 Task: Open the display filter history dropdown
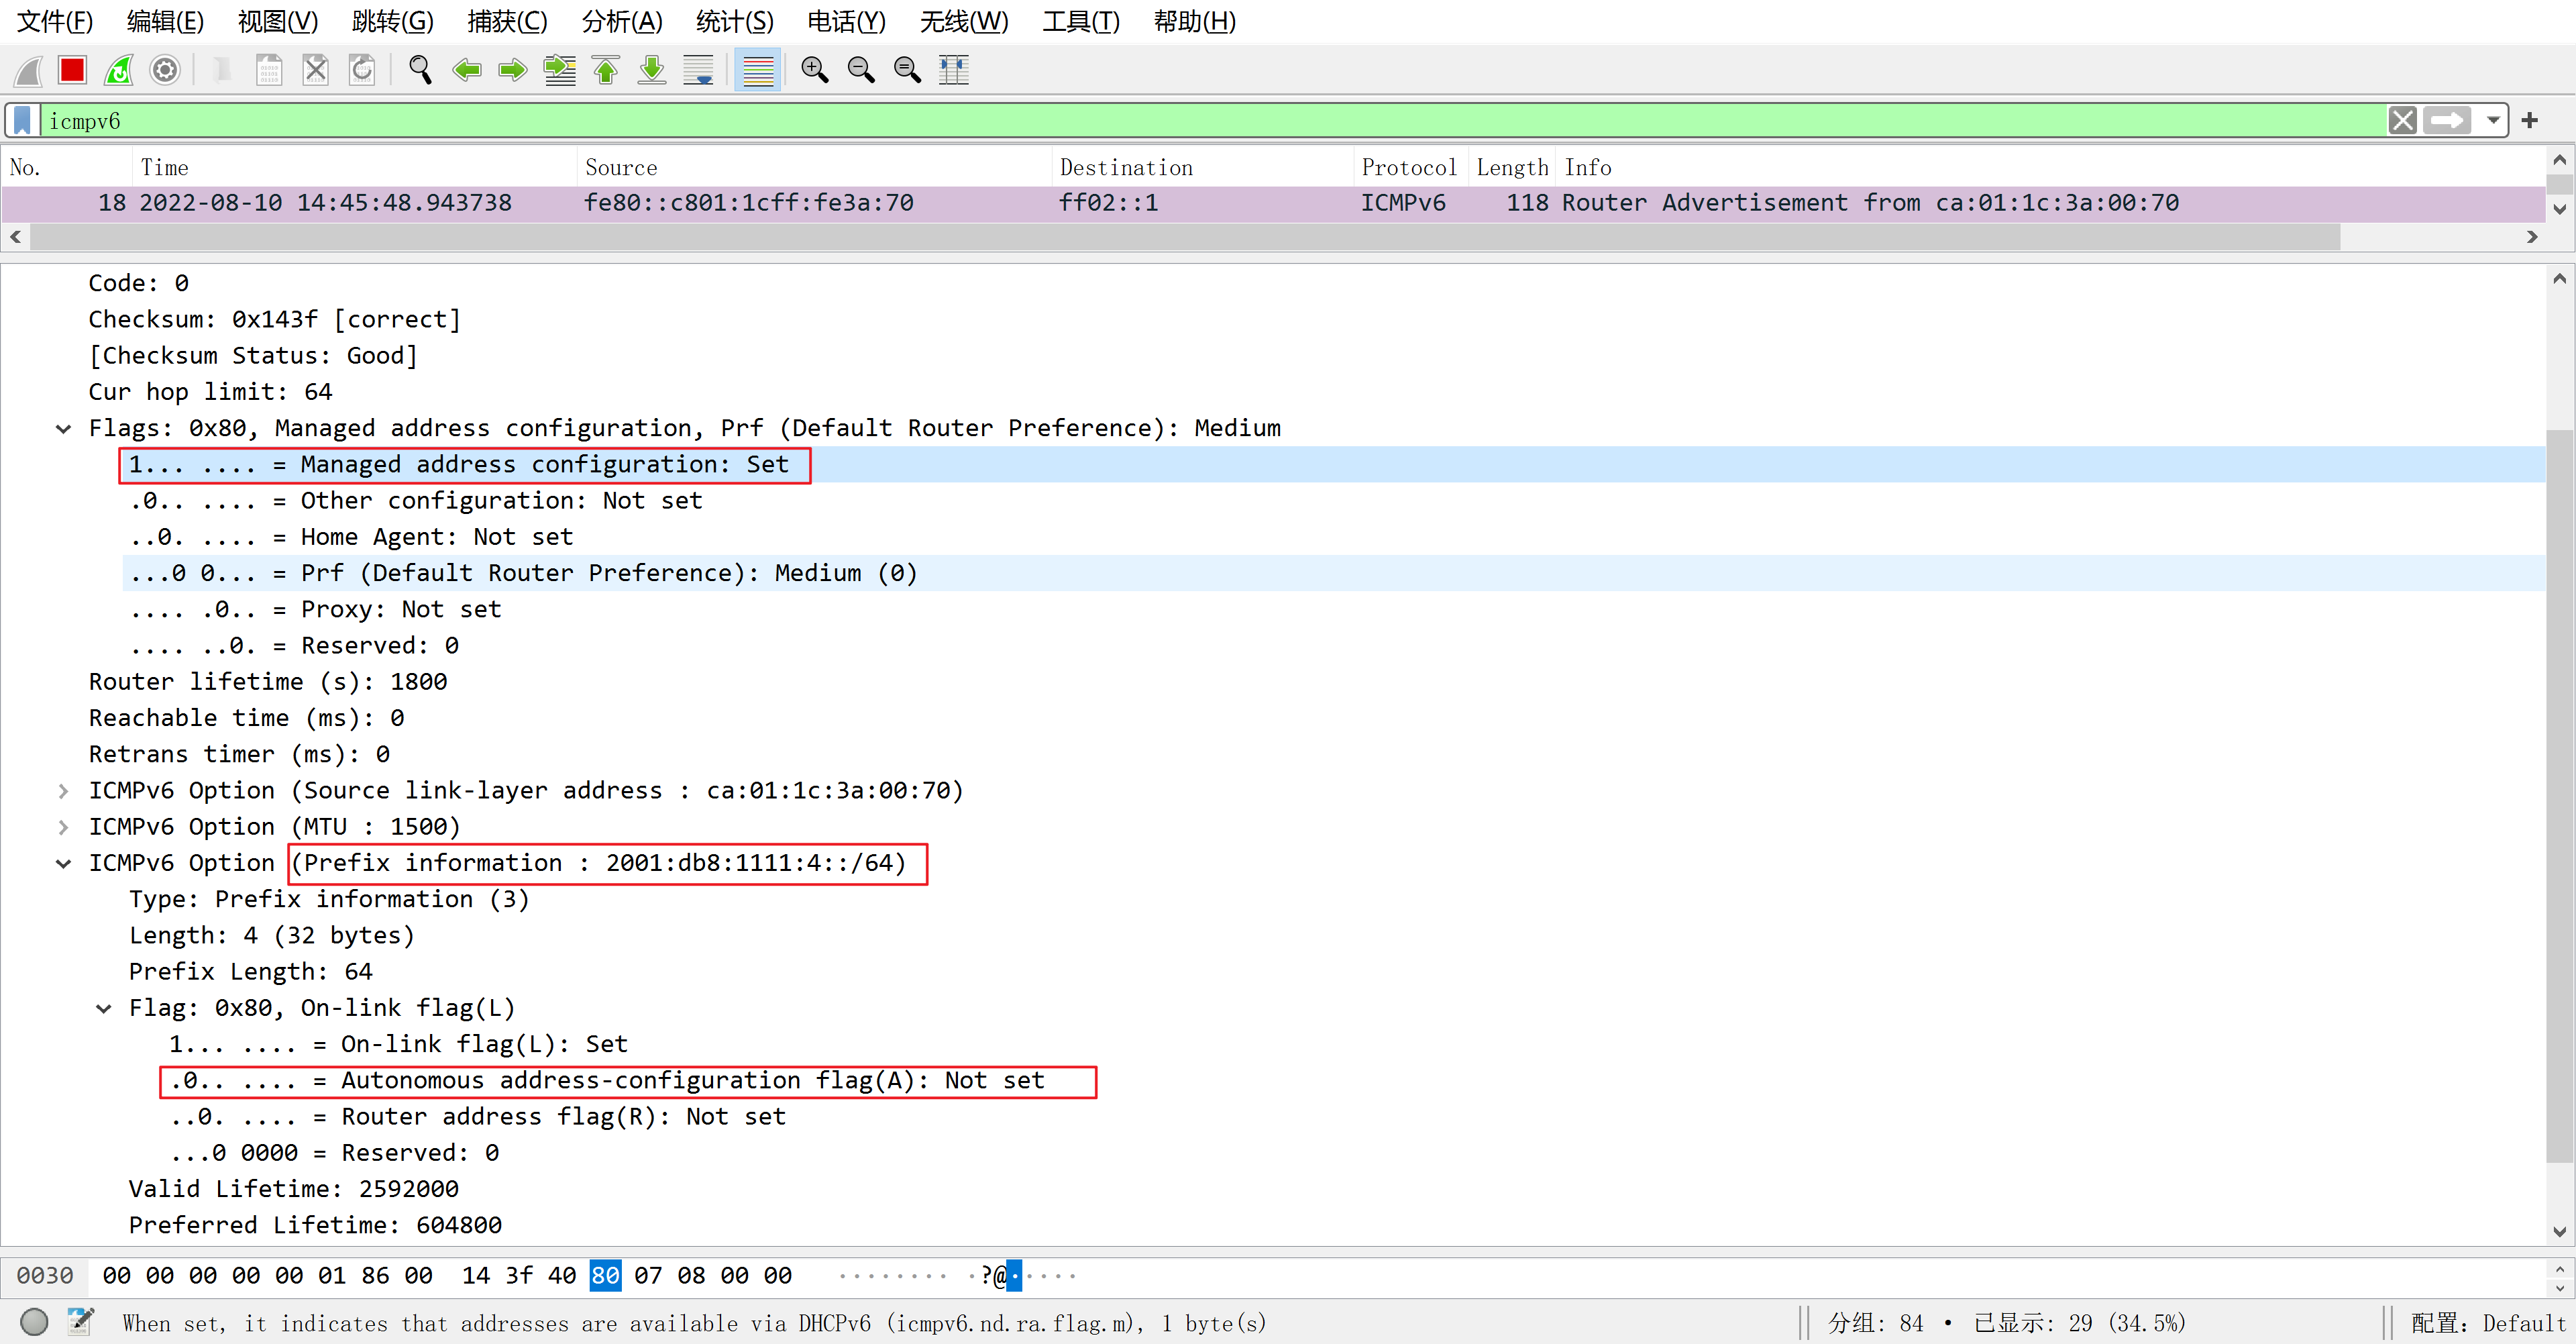(x=2493, y=121)
